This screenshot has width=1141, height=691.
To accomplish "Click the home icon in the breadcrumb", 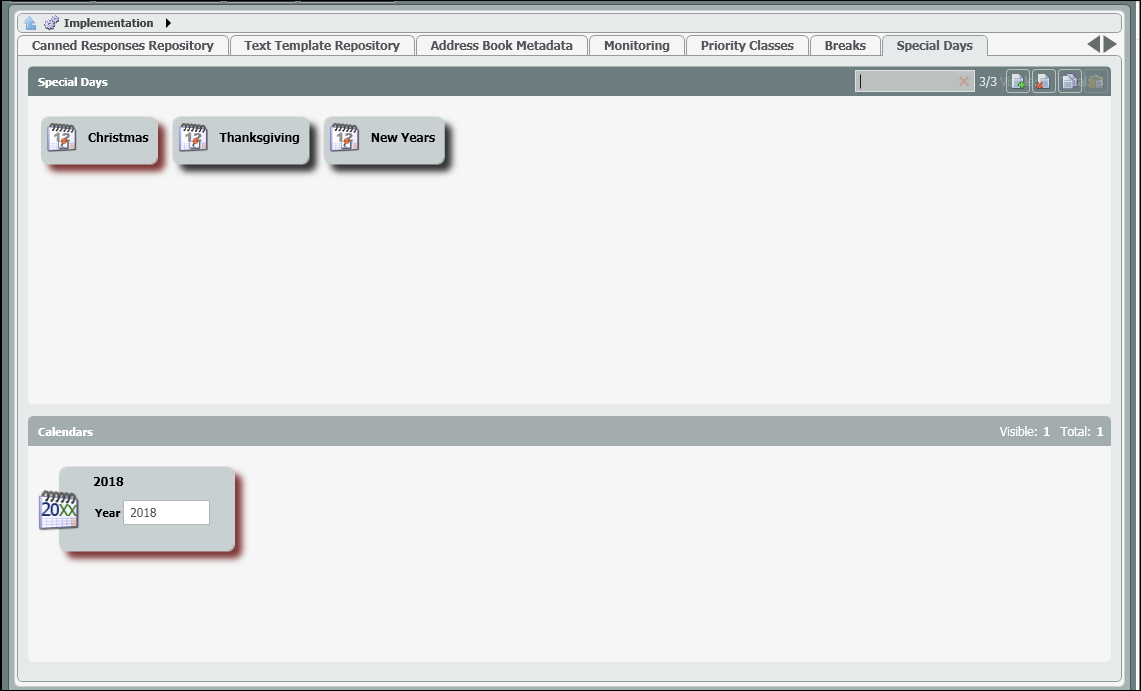I will pos(30,23).
